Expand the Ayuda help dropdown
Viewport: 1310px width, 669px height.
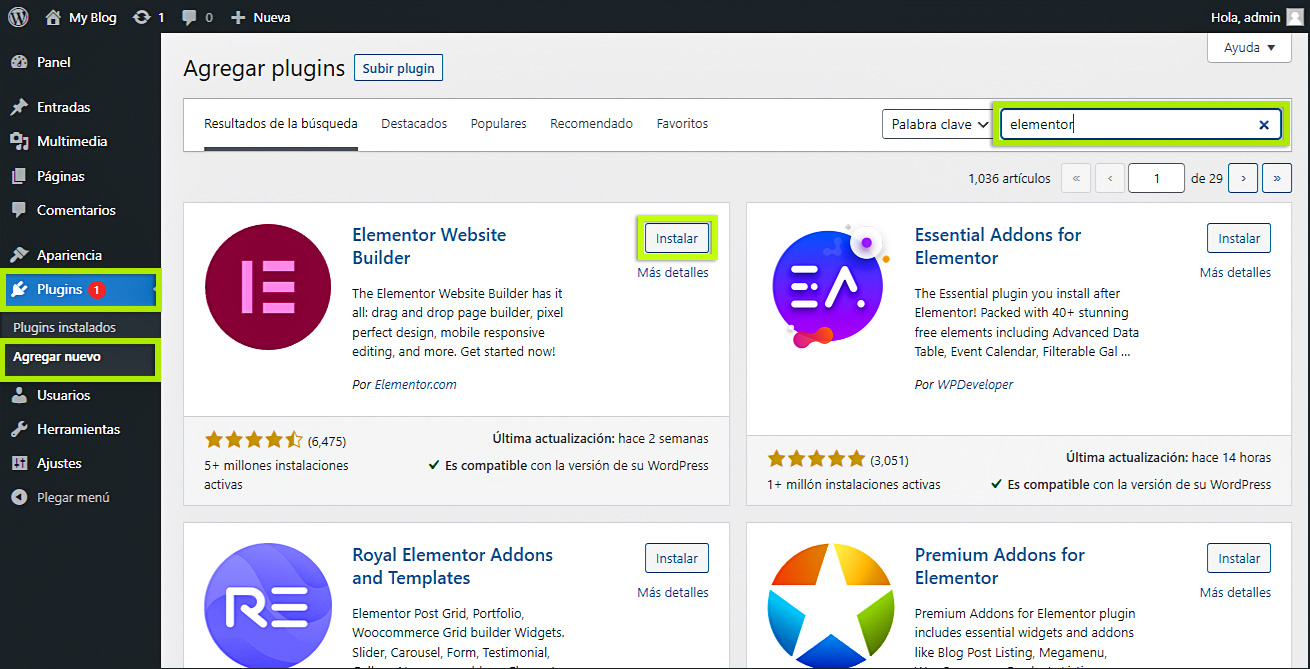click(1249, 48)
